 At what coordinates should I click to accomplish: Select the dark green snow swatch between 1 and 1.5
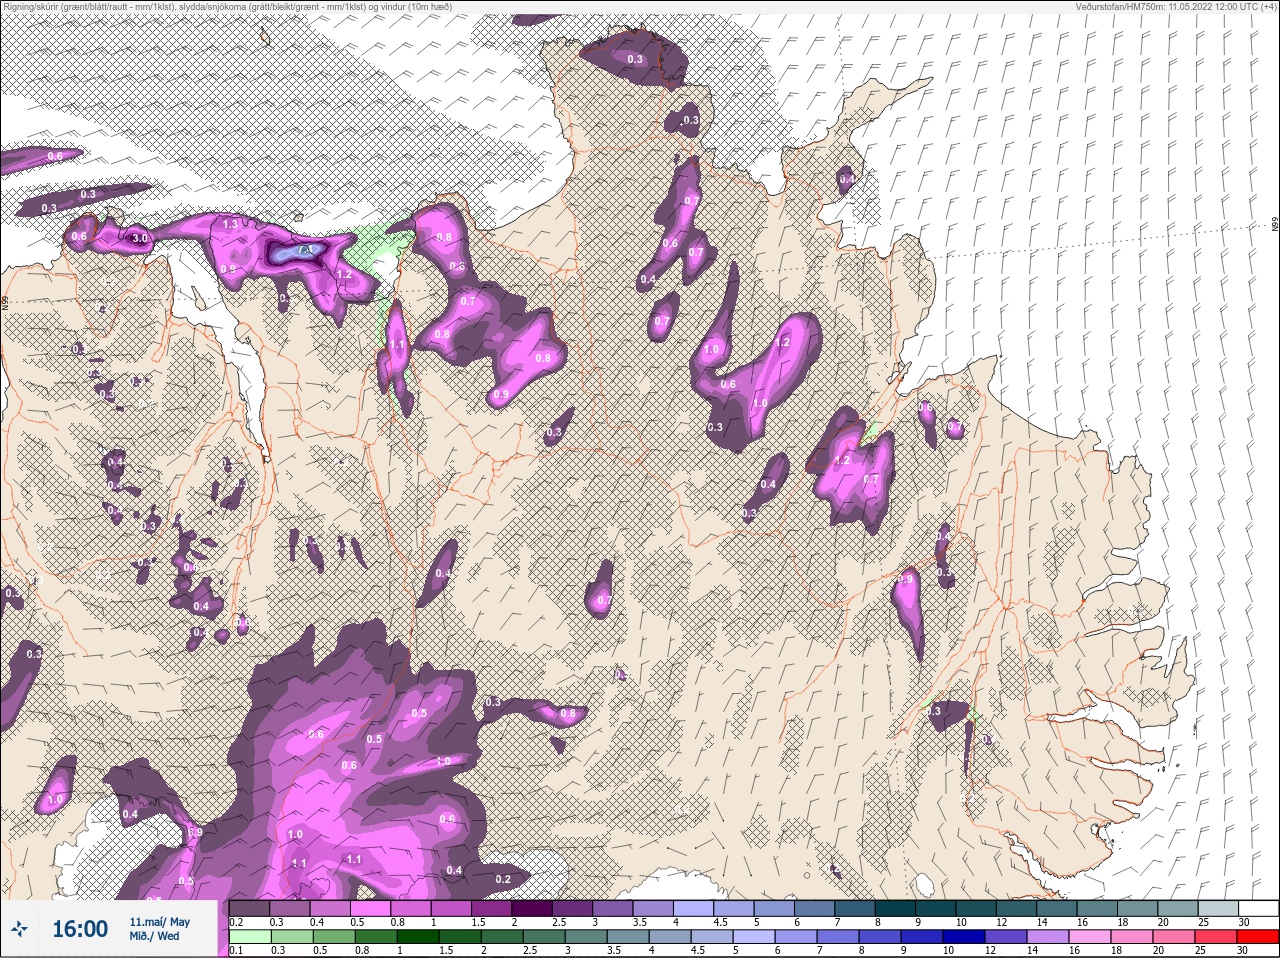point(417,937)
